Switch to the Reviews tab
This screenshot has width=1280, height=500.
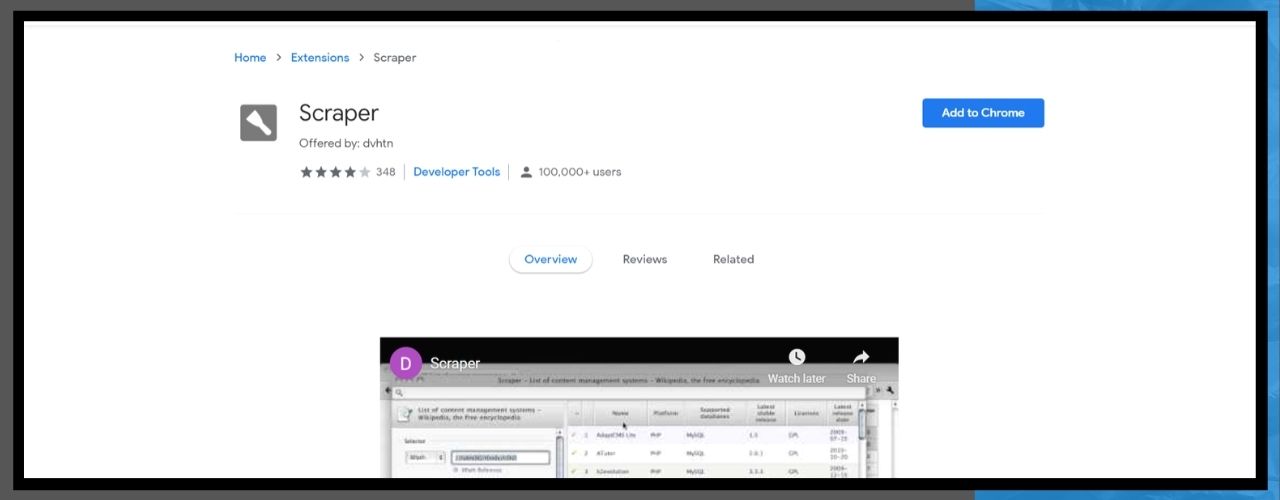644,259
